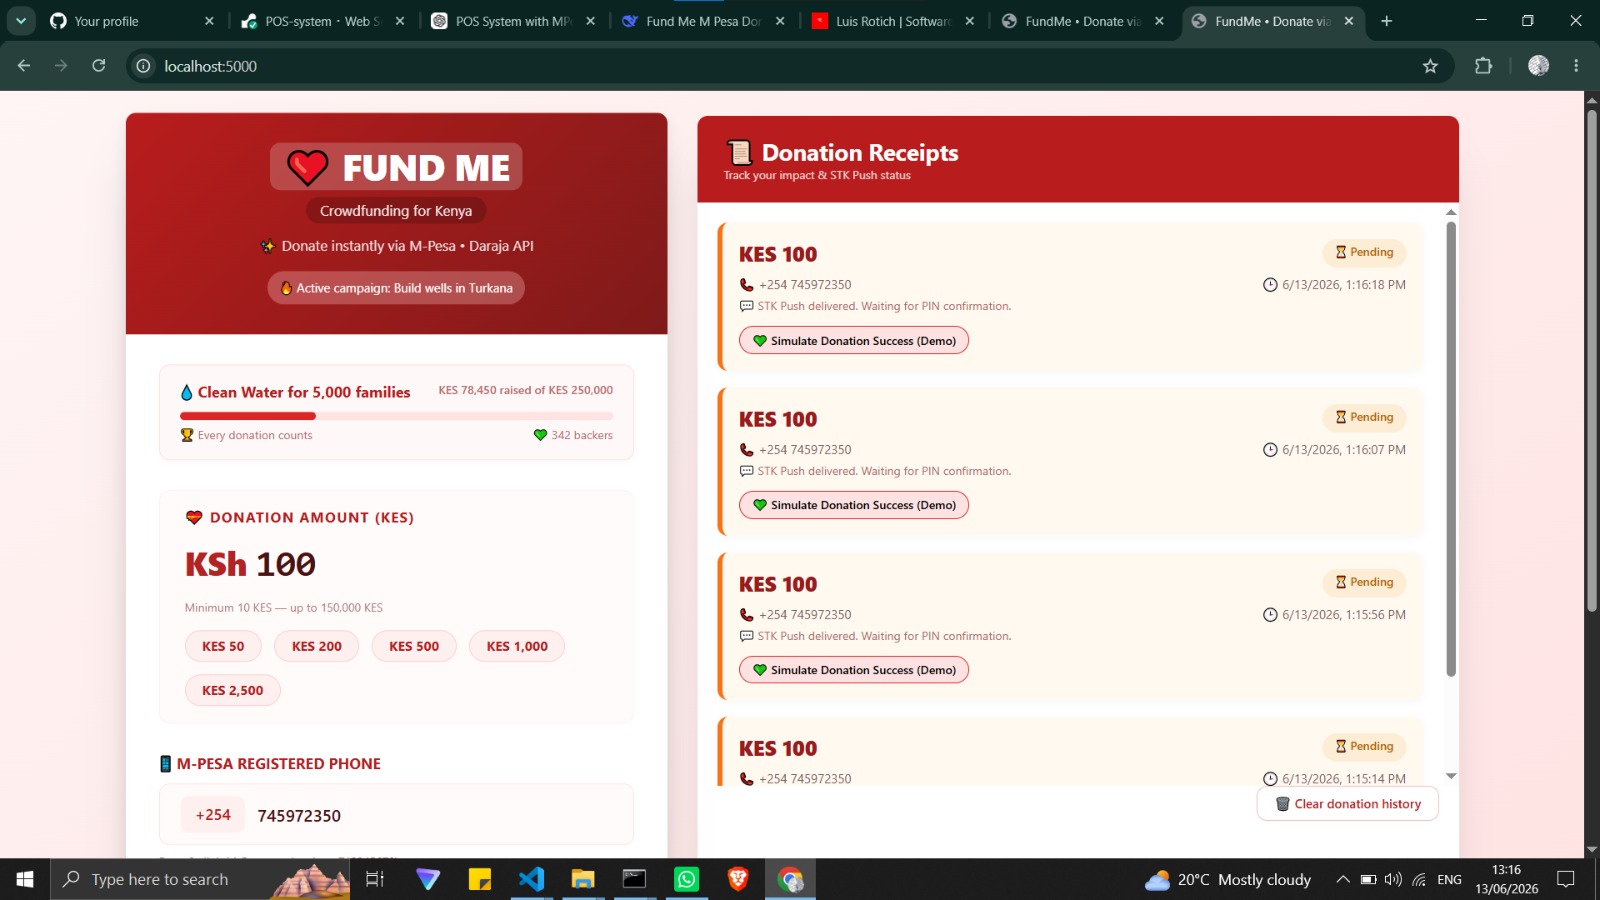Show hidden system tray icons
Screen dimensions: 1600x900
(1342, 880)
